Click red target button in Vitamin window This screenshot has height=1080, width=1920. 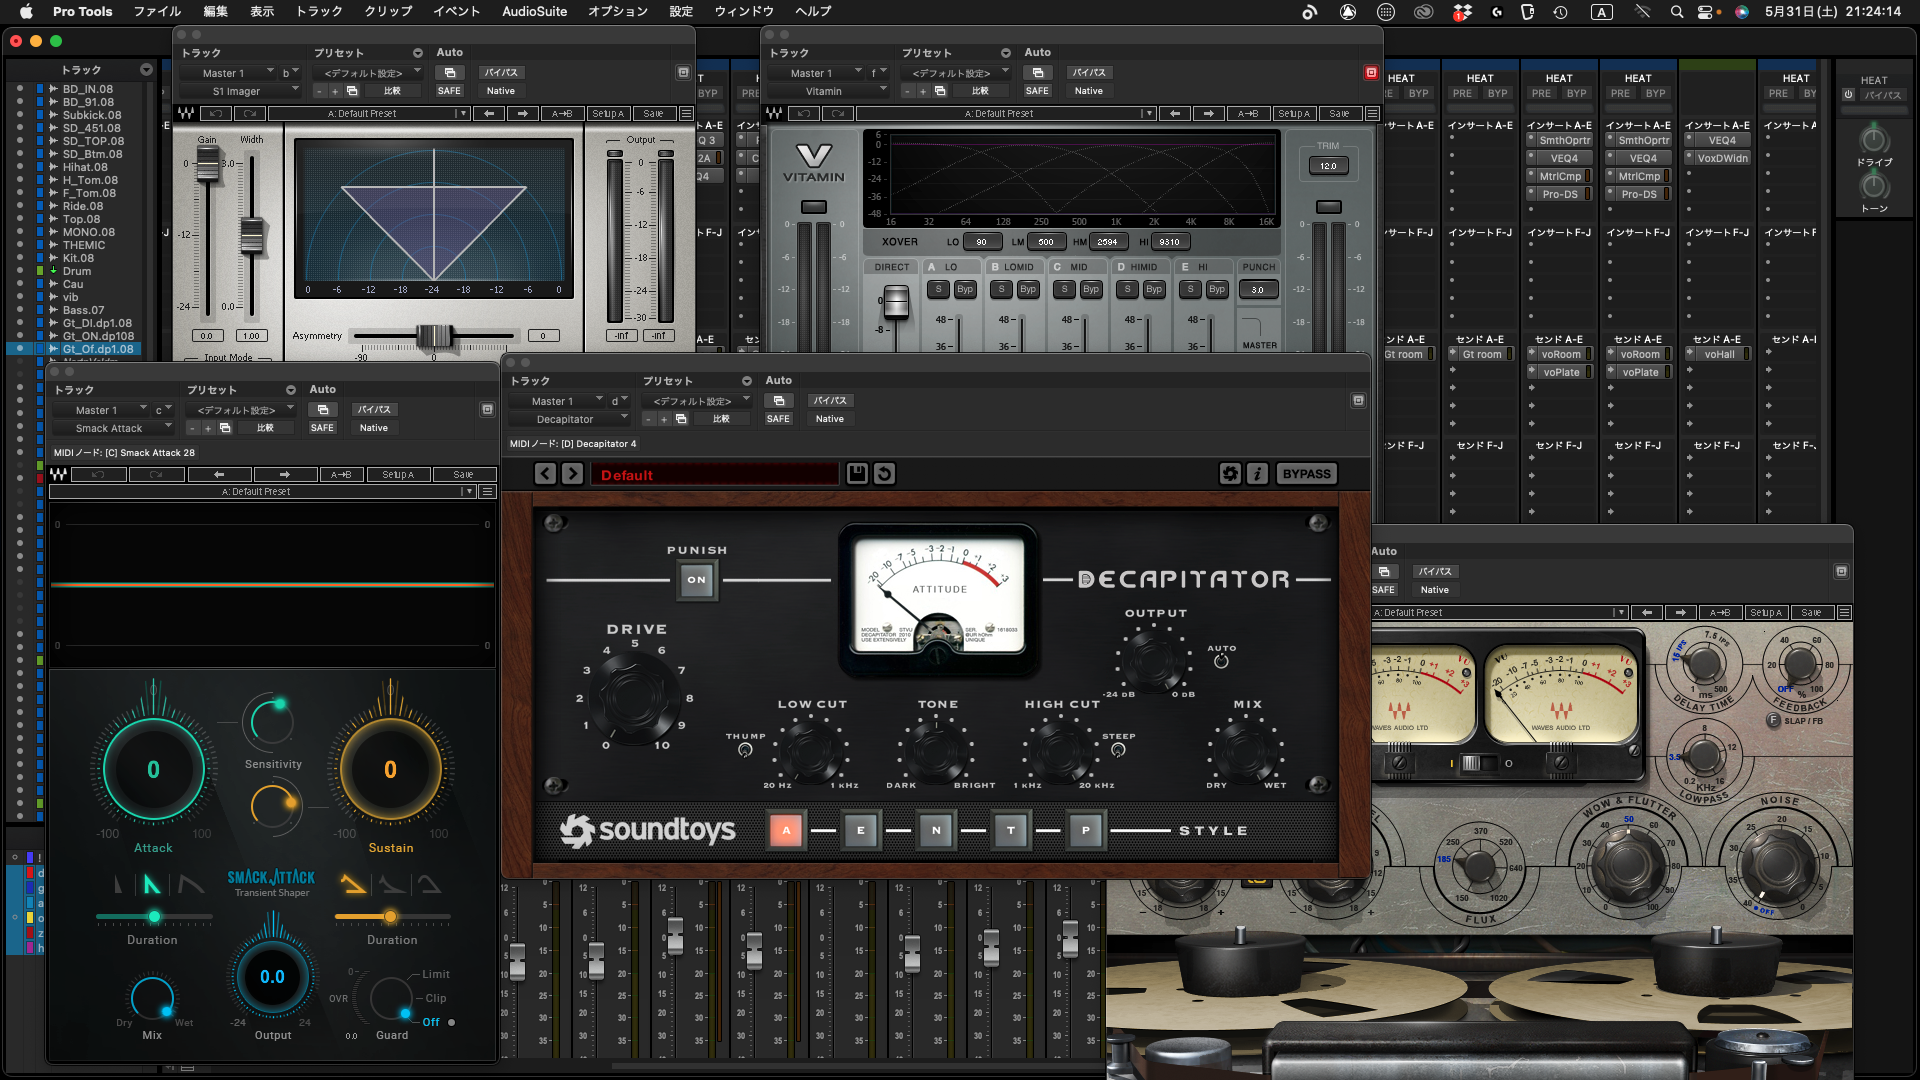(x=1371, y=72)
